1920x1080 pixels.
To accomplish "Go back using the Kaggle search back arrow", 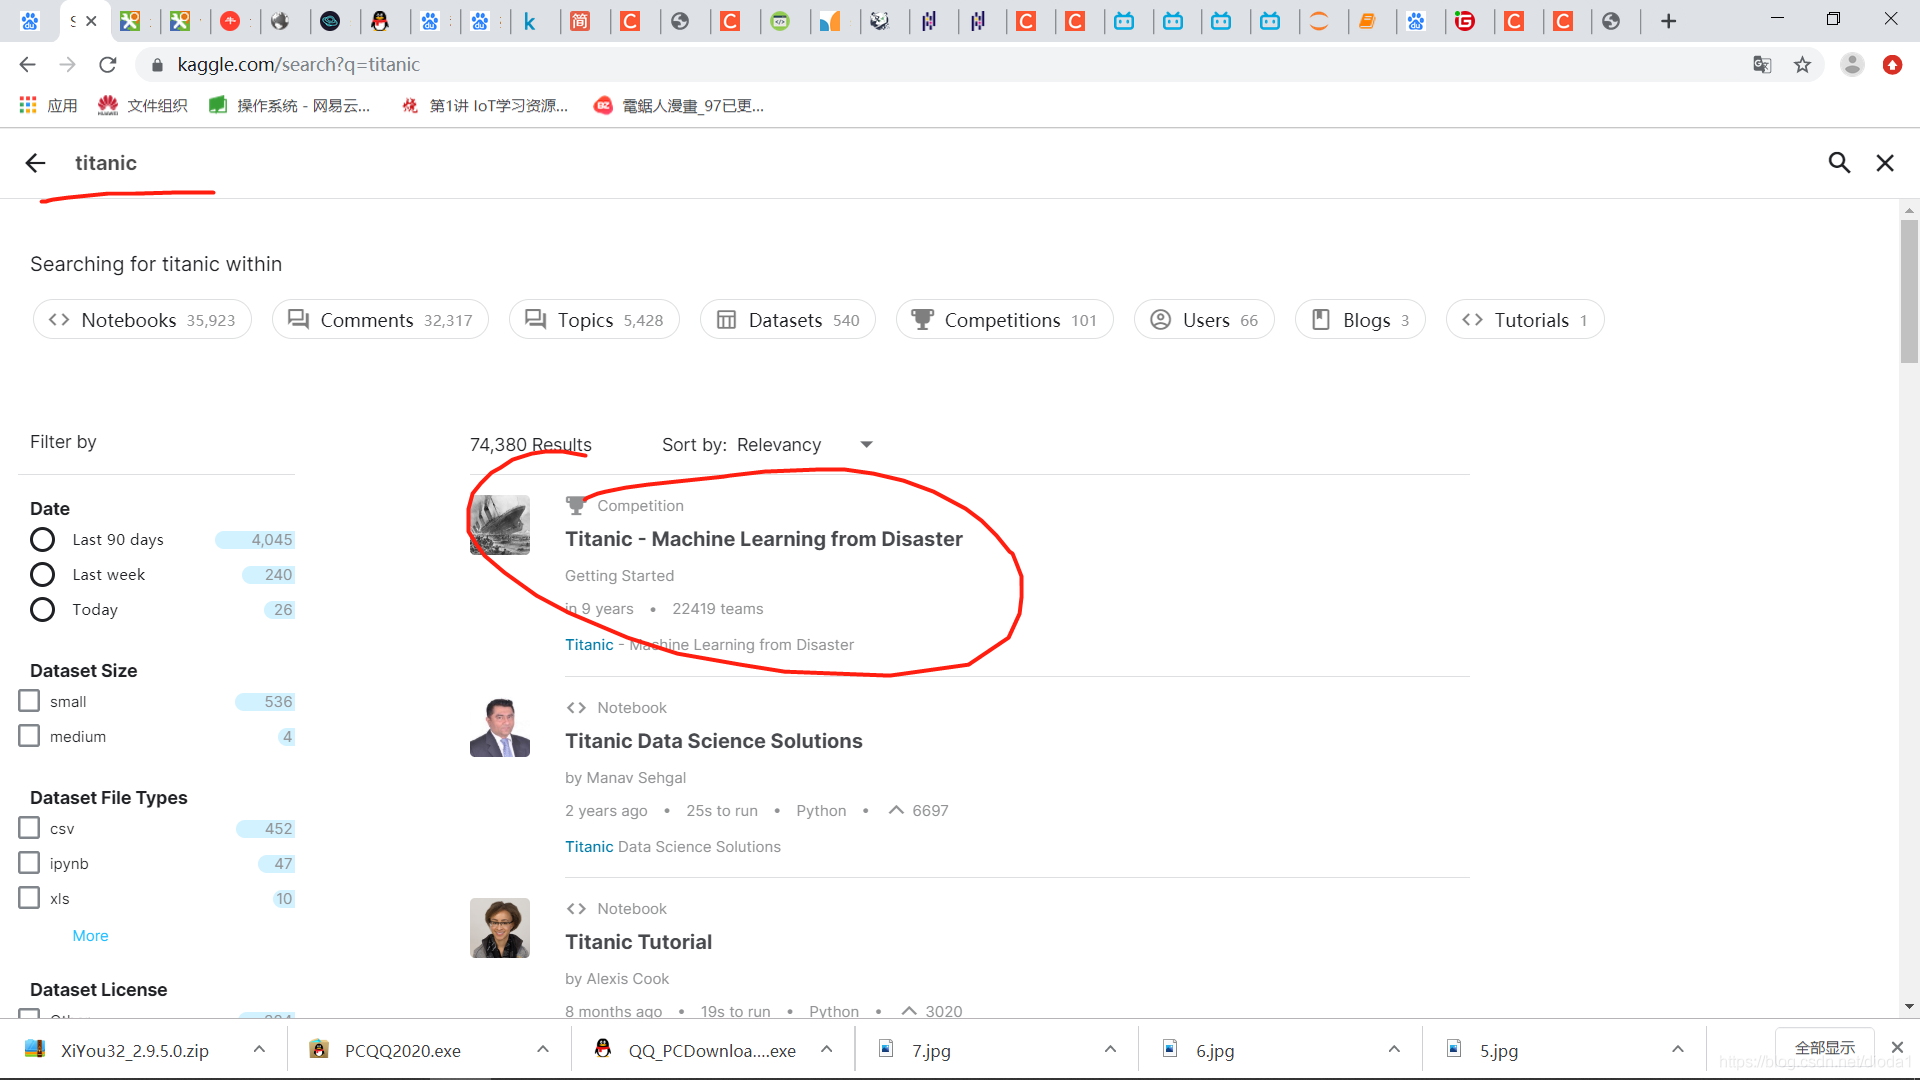I will point(36,163).
